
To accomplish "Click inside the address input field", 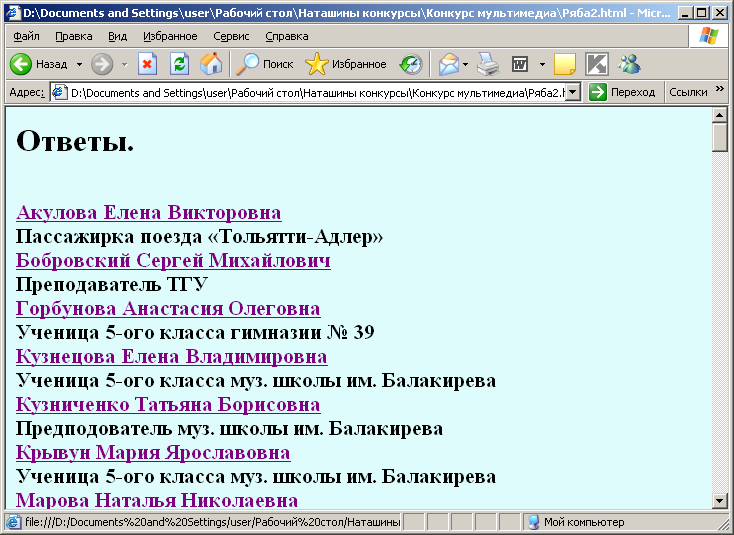I will (317, 93).
